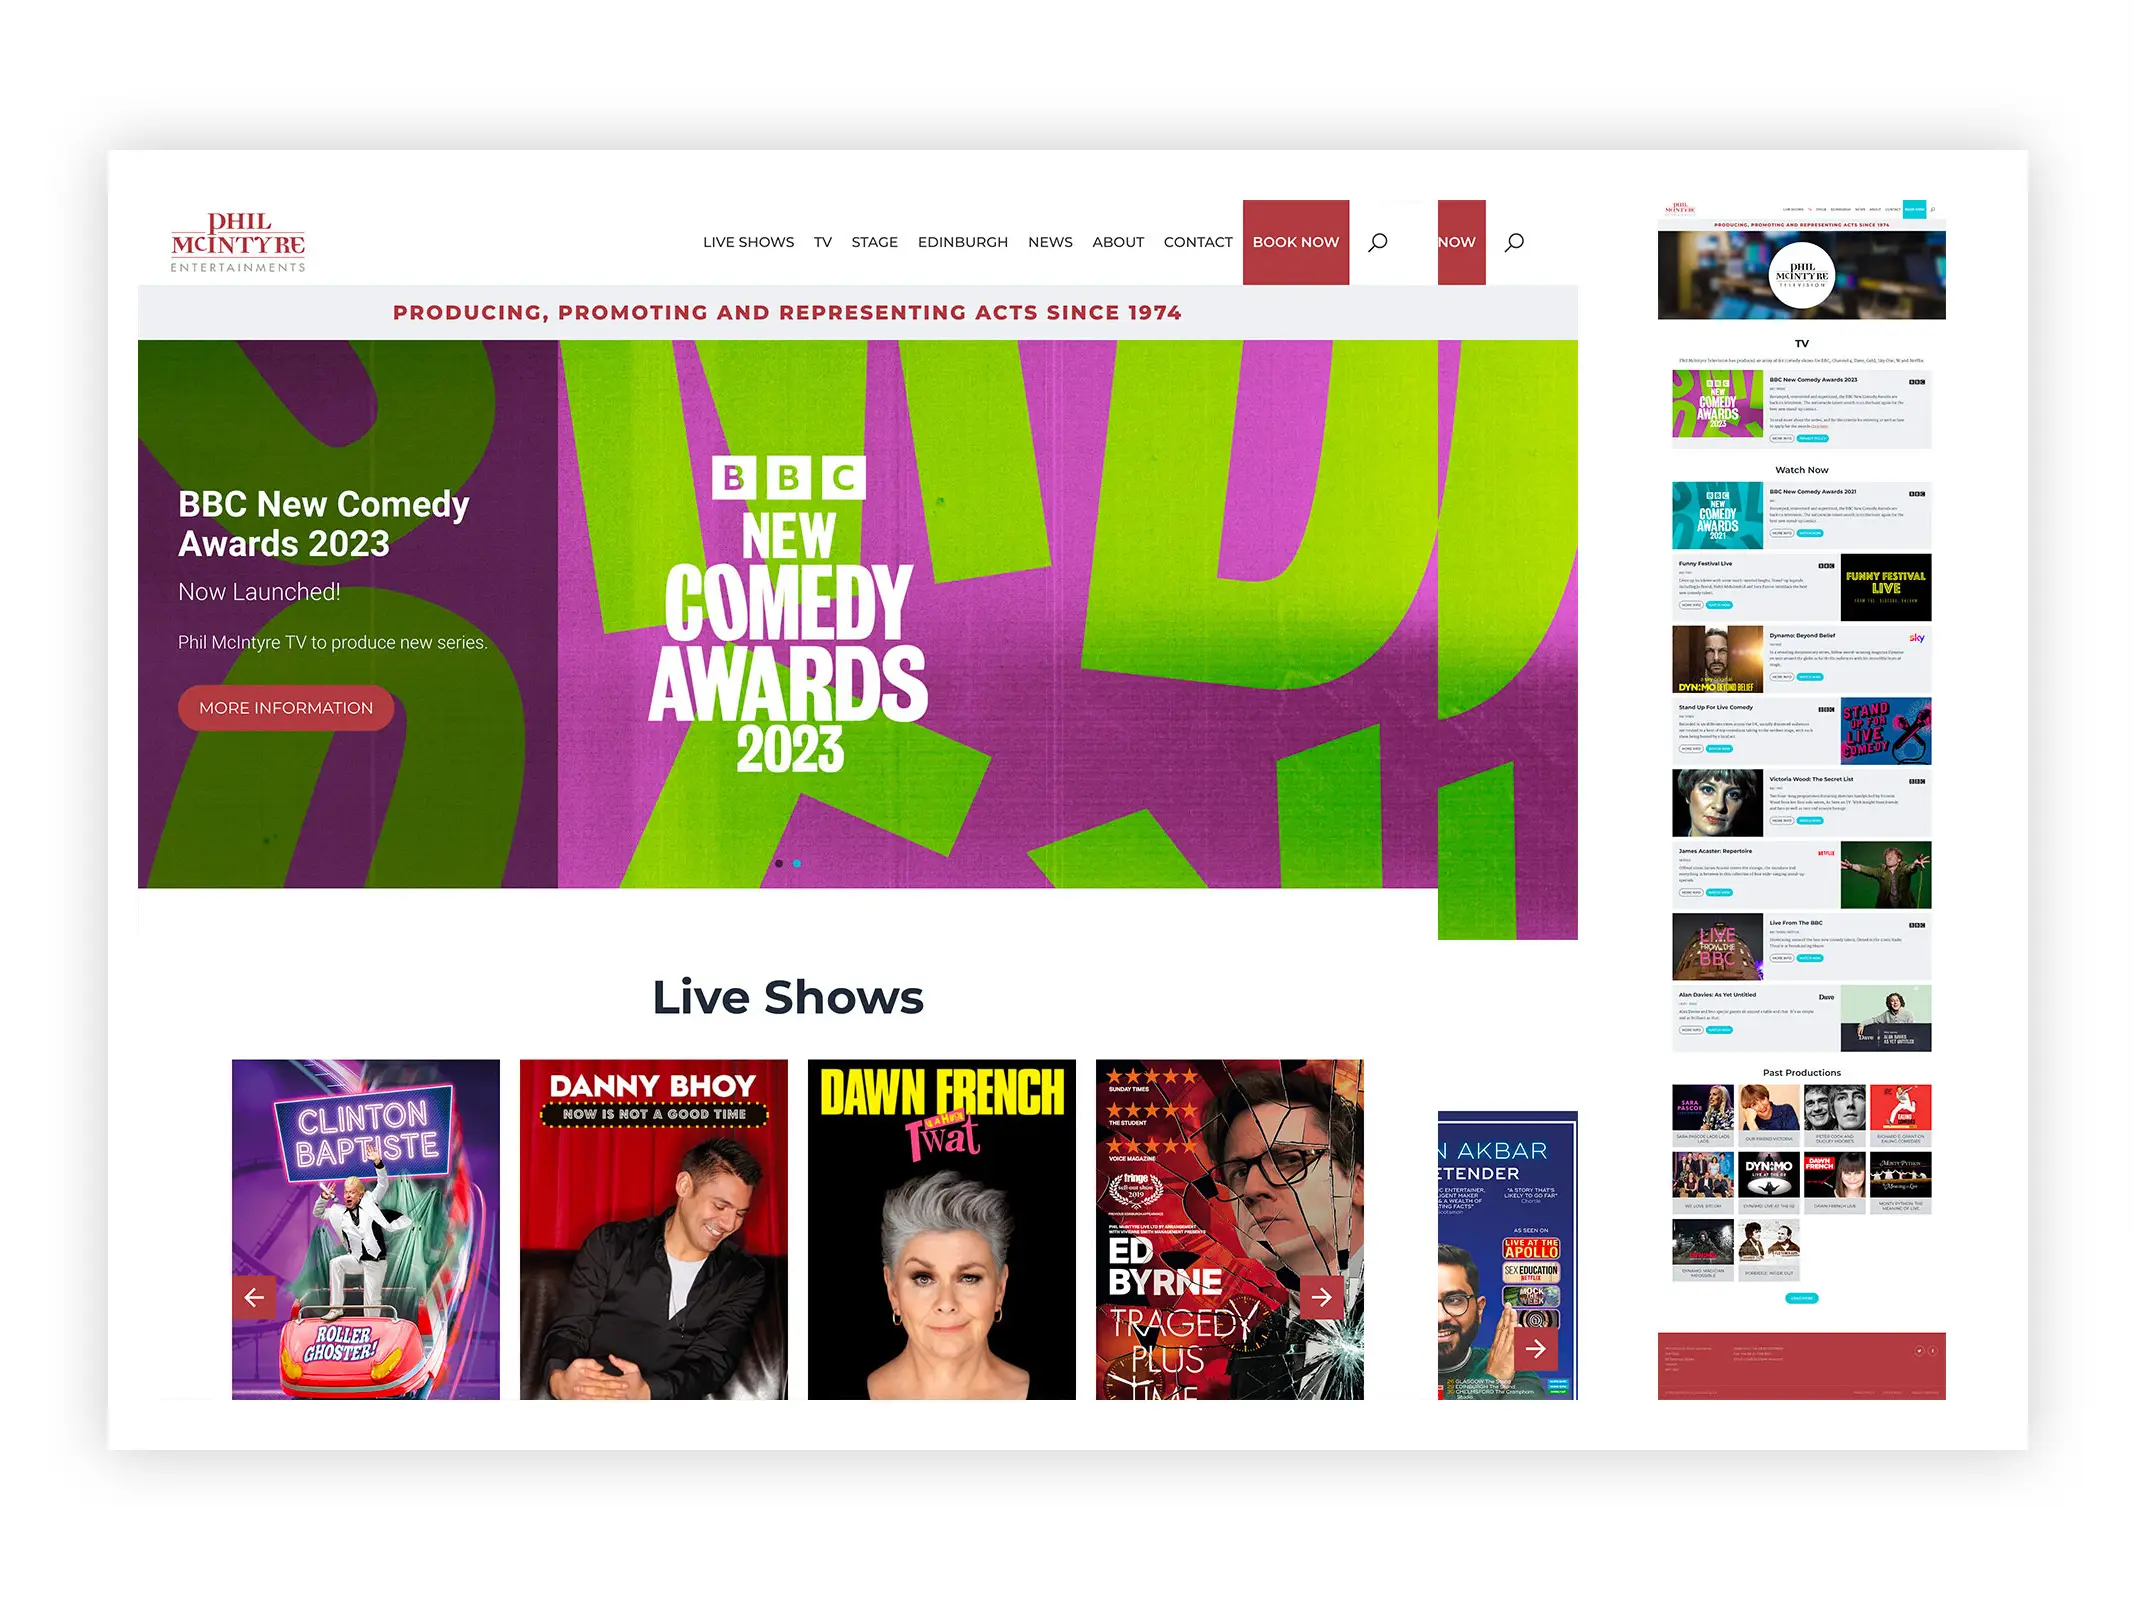Open search icon beside full BOOK NOW button
Viewport: 2133px width, 1598px height.
coord(1378,242)
